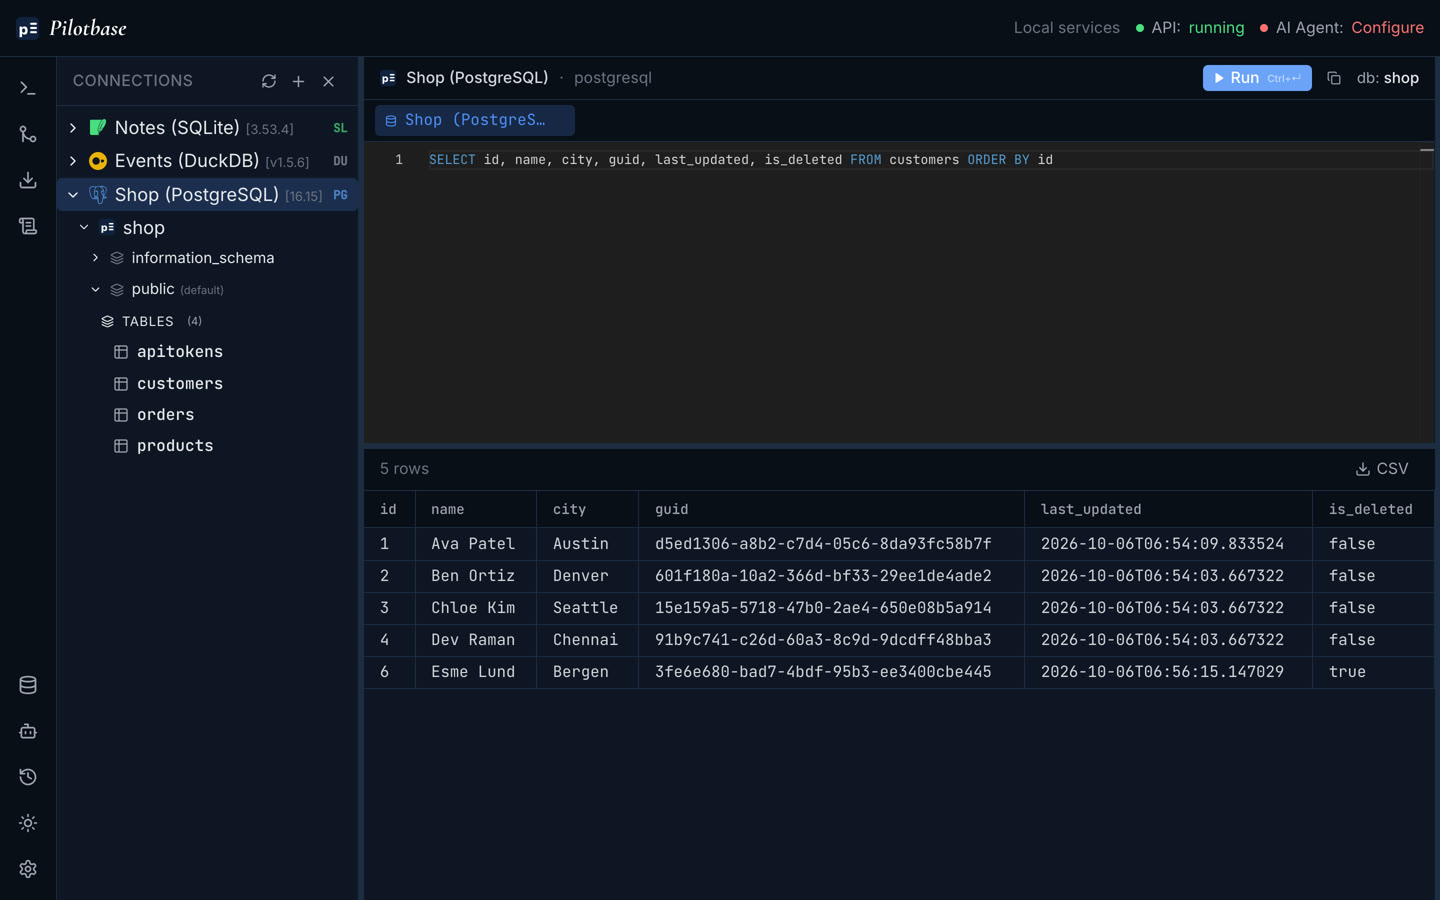This screenshot has height=900, width=1440.
Task: Click the orders table icon
Action: [x=121, y=415]
